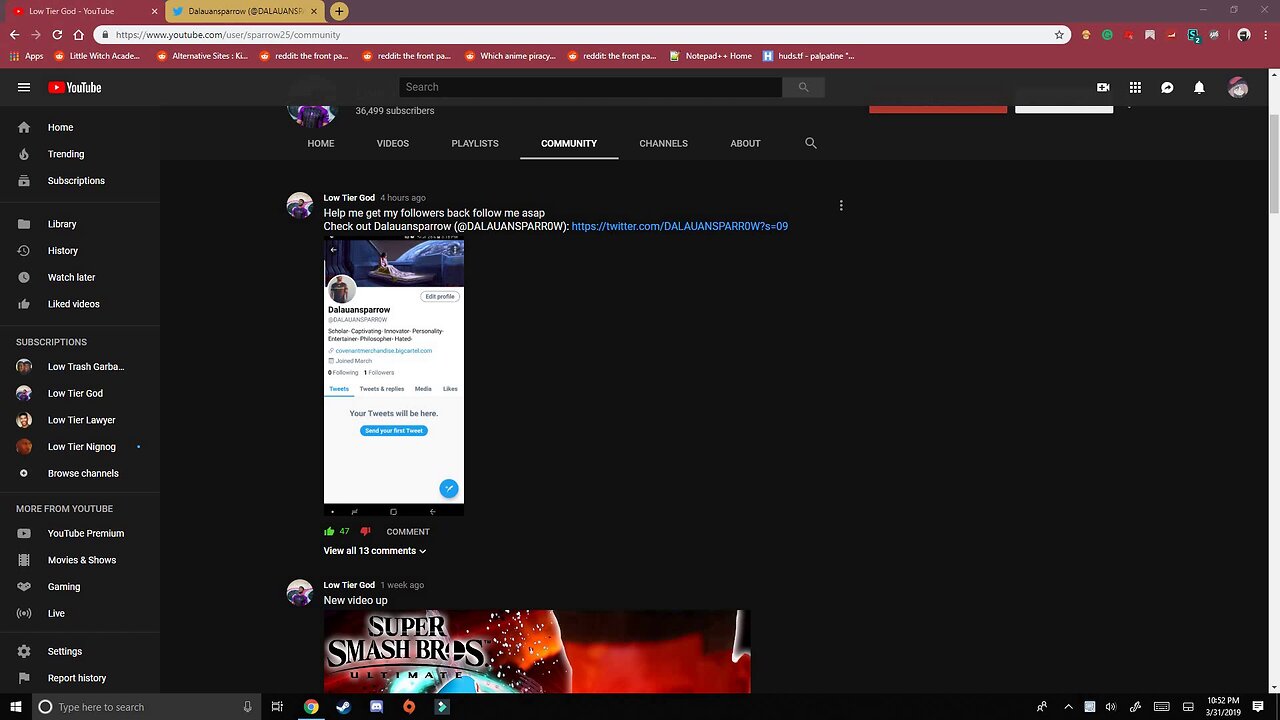Click the COMMENT button on the post
This screenshot has width=1280, height=720.
tap(408, 532)
